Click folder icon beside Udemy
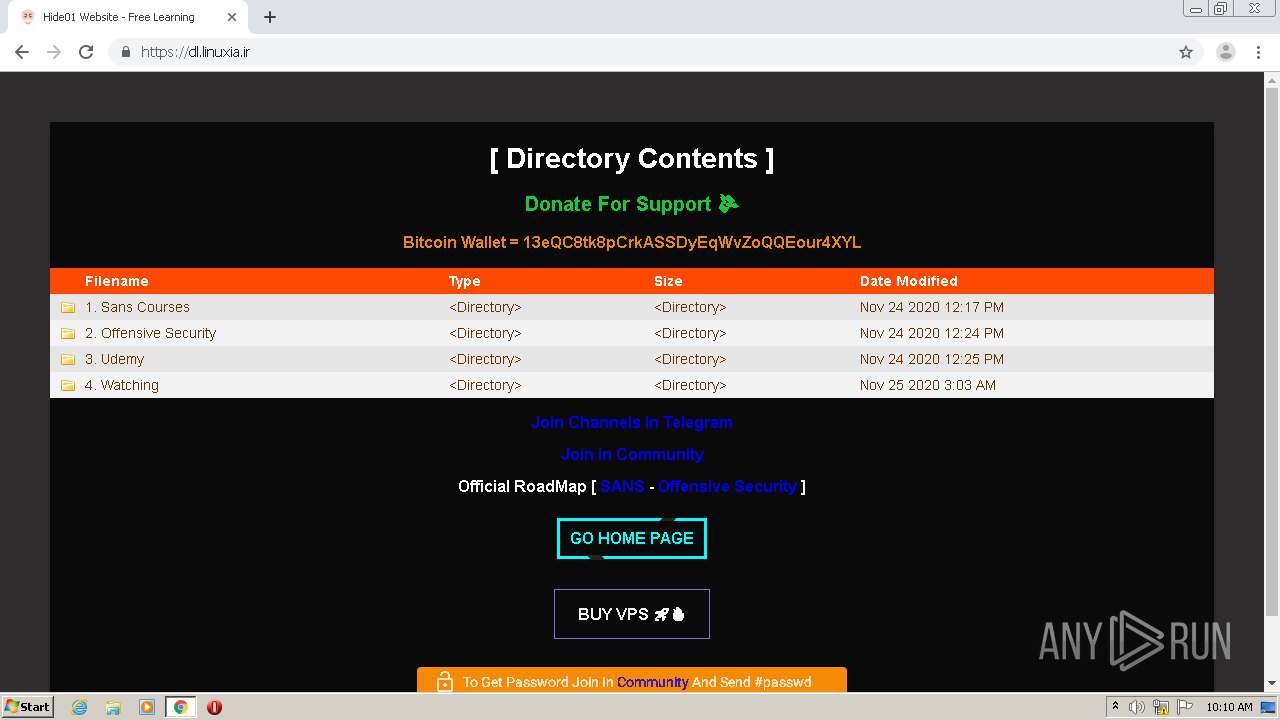Screen dimensions: 1280x720 coord(68,359)
